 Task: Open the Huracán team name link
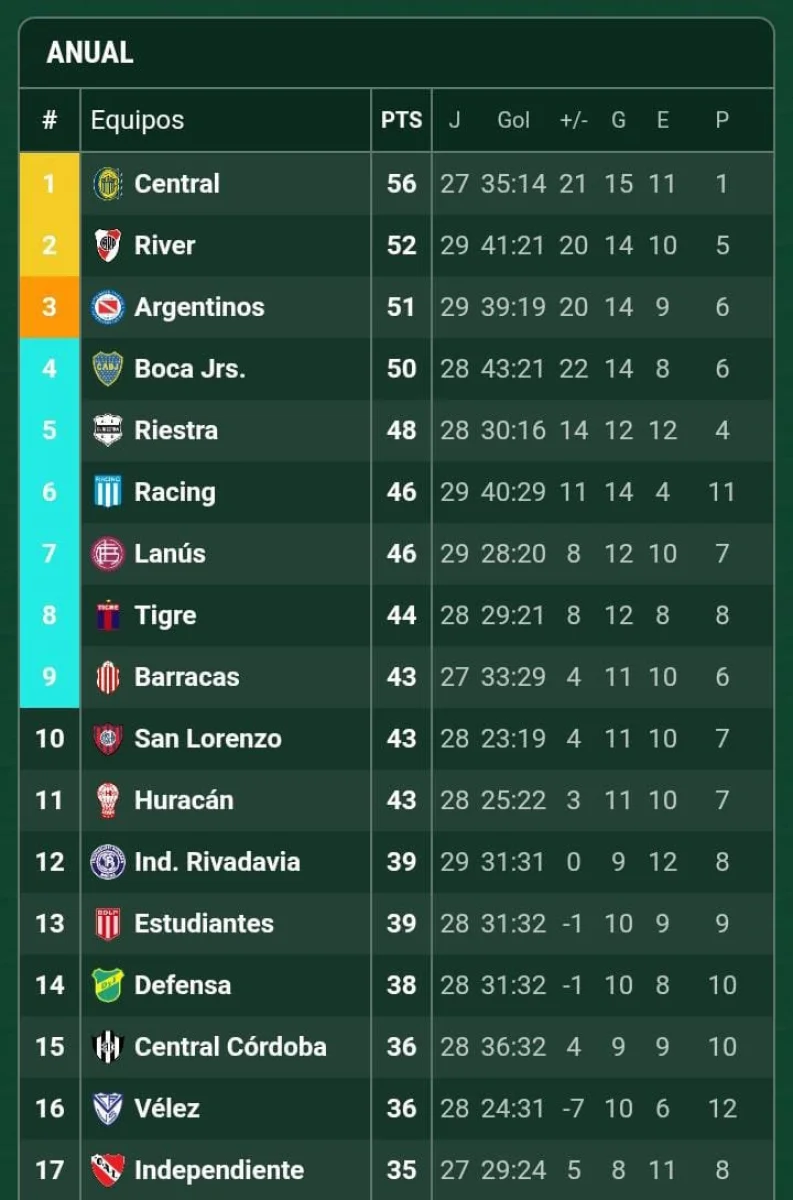click(184, 800)
